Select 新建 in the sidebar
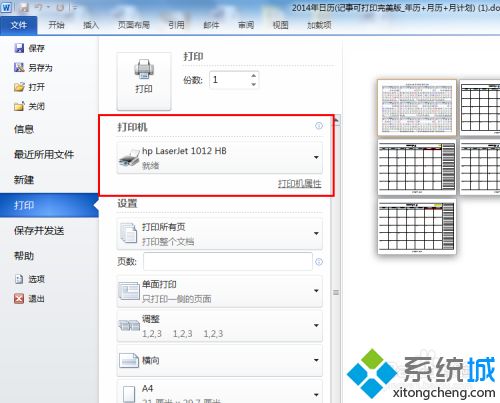Screen dimensions: 500x403 pos(24,180)
